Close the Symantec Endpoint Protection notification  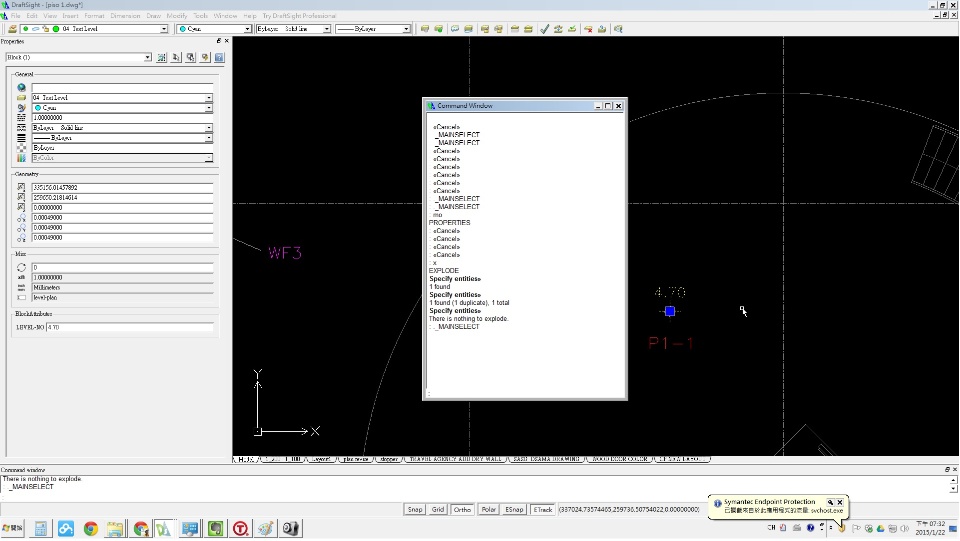[x=840, y=502]
